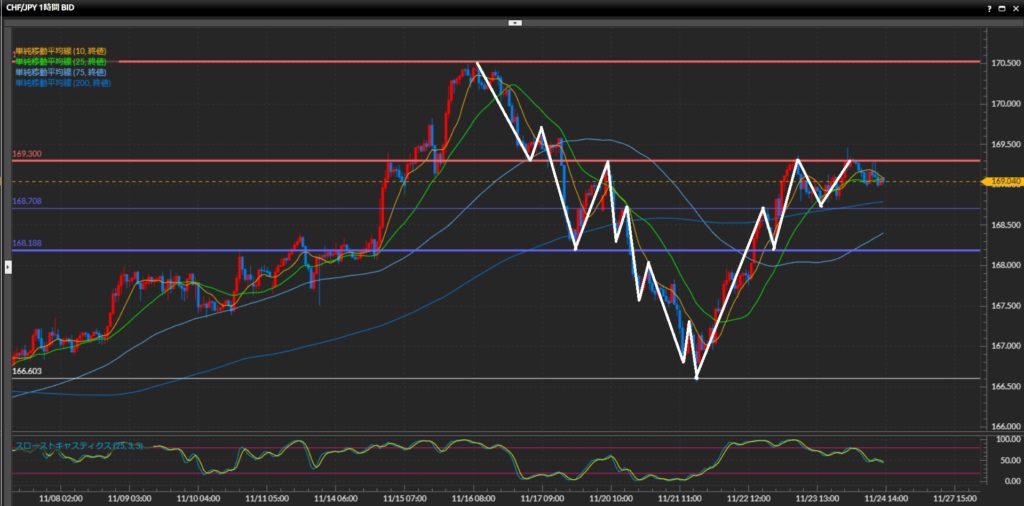Screen dimensions: 1024x506
Task: Click the 75-period moving average label
Action: coord(60,72)
